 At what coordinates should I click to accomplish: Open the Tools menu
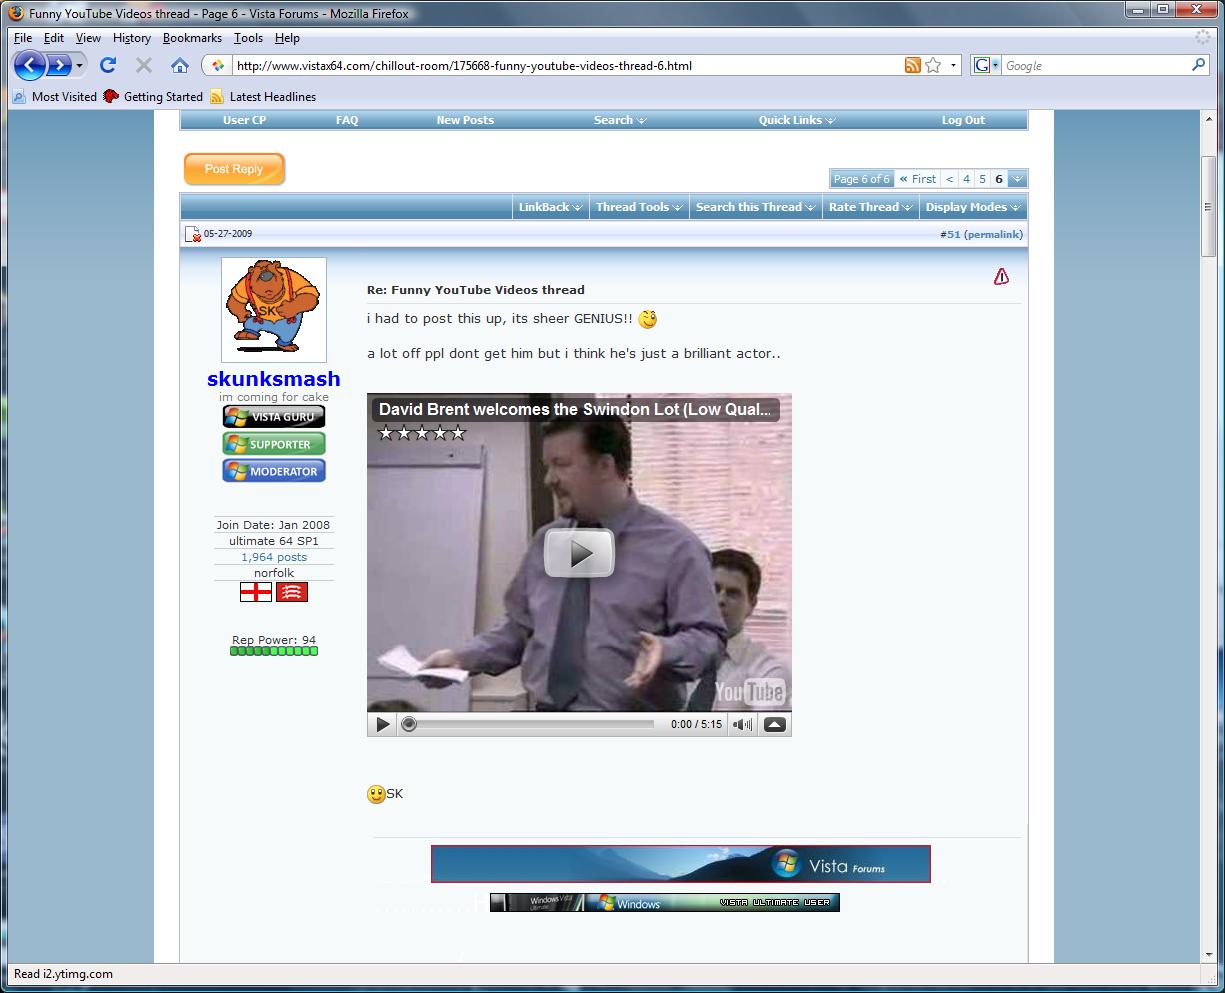point(248,38)
